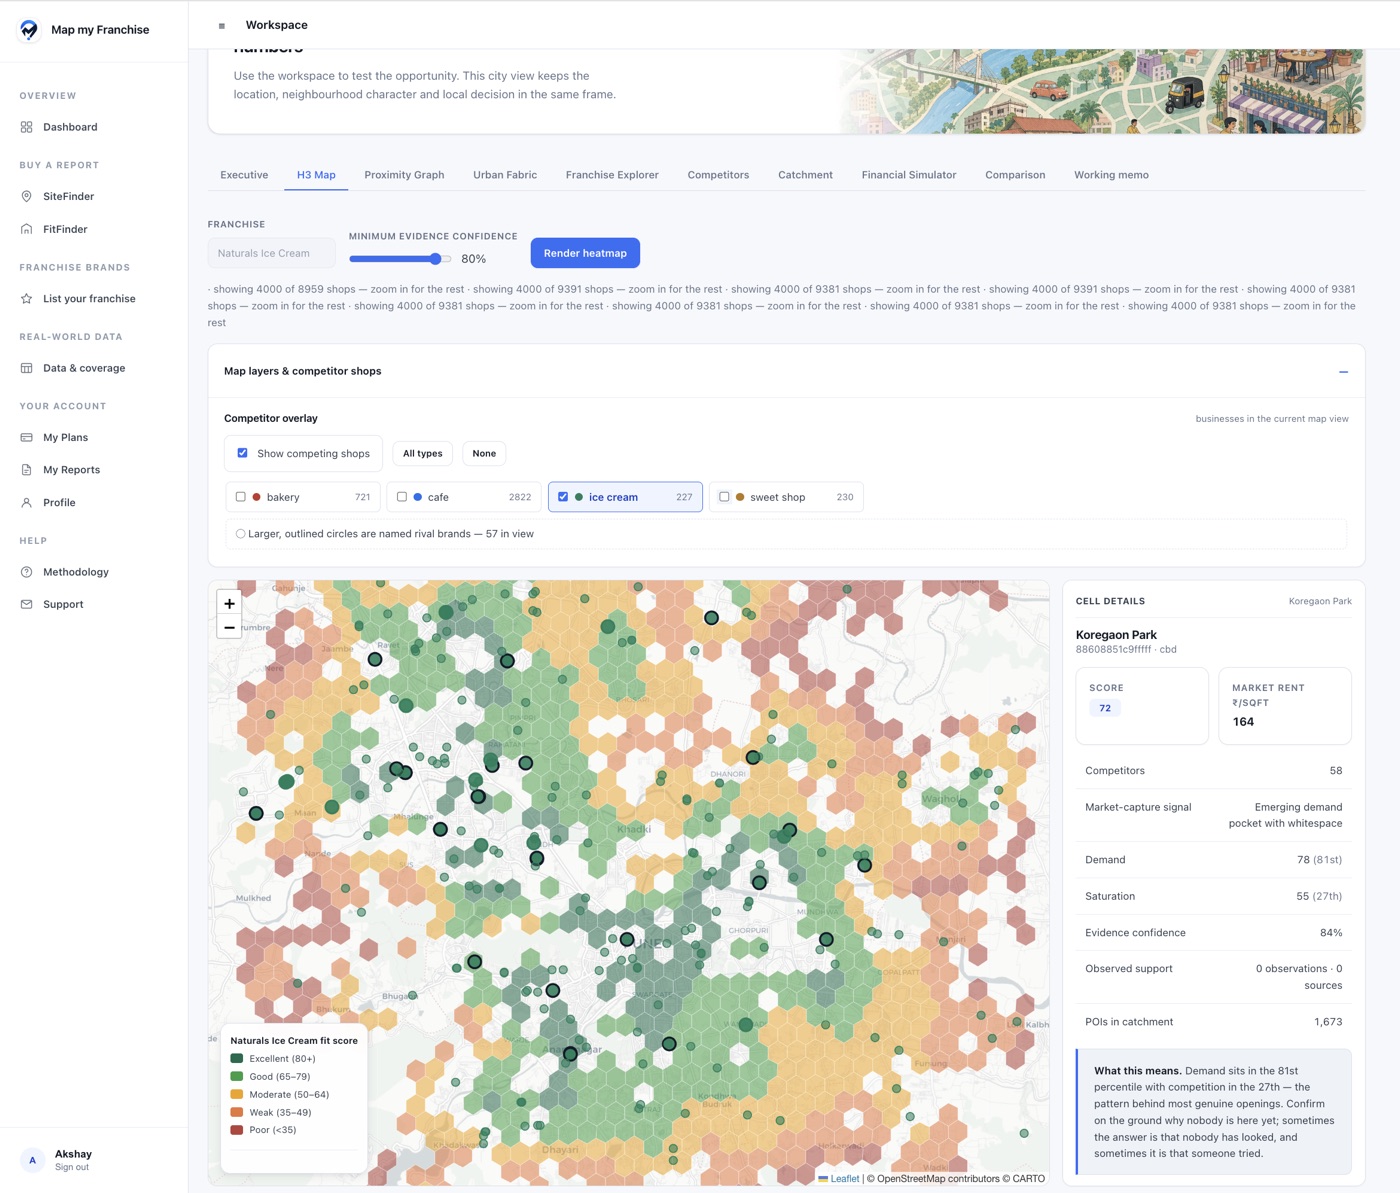Click the Profile person icon
Viewport: 1400px width, 1193px height.
27,502
